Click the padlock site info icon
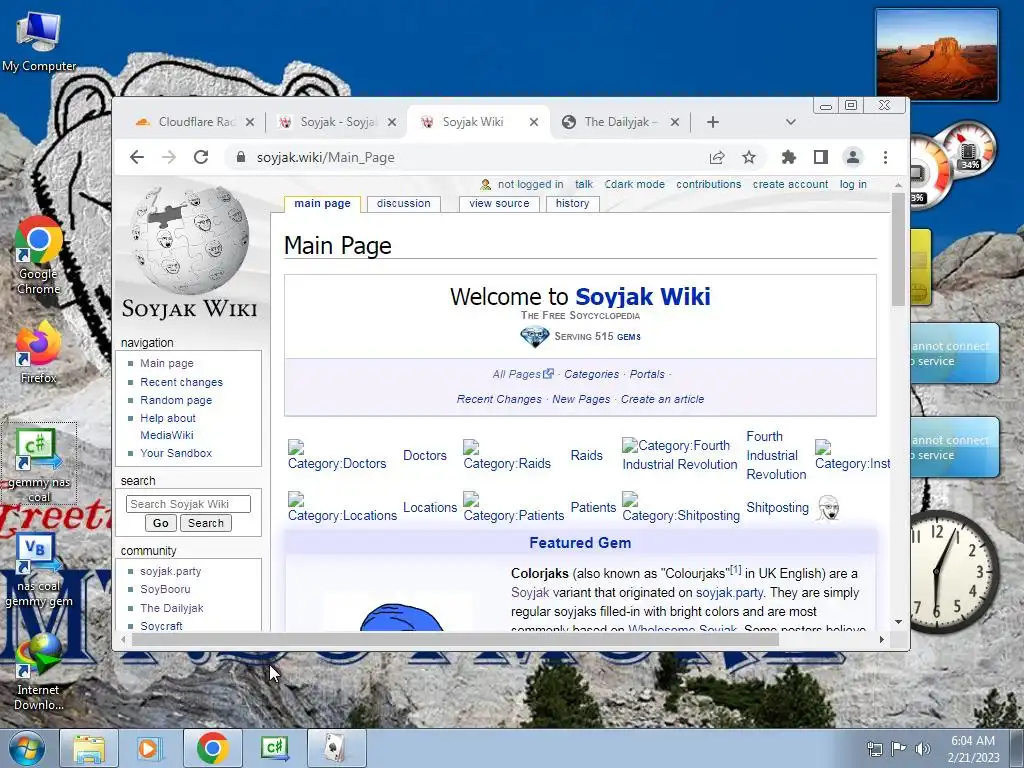The width and height of the screenshot is (1024, 768). pos(241,157)
